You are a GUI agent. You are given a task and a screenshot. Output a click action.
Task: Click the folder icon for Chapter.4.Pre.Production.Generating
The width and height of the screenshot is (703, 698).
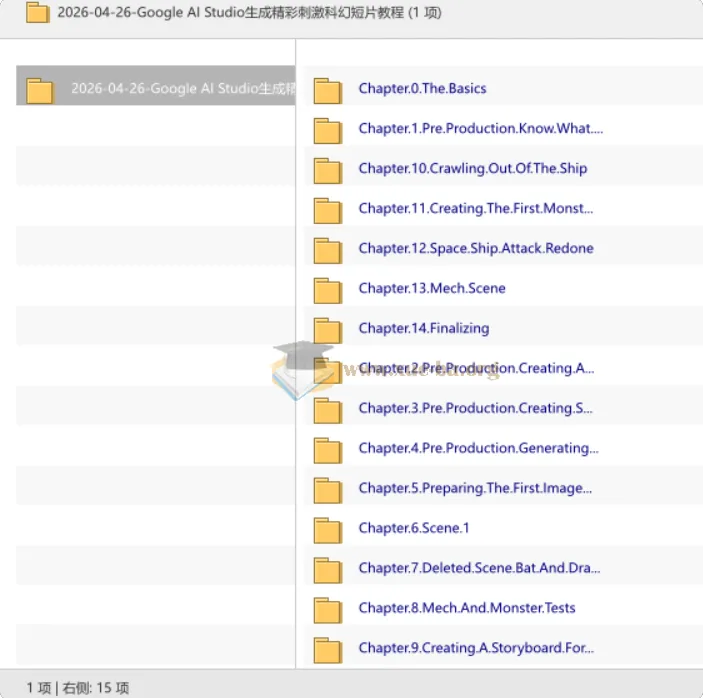[x=328, y=450]
